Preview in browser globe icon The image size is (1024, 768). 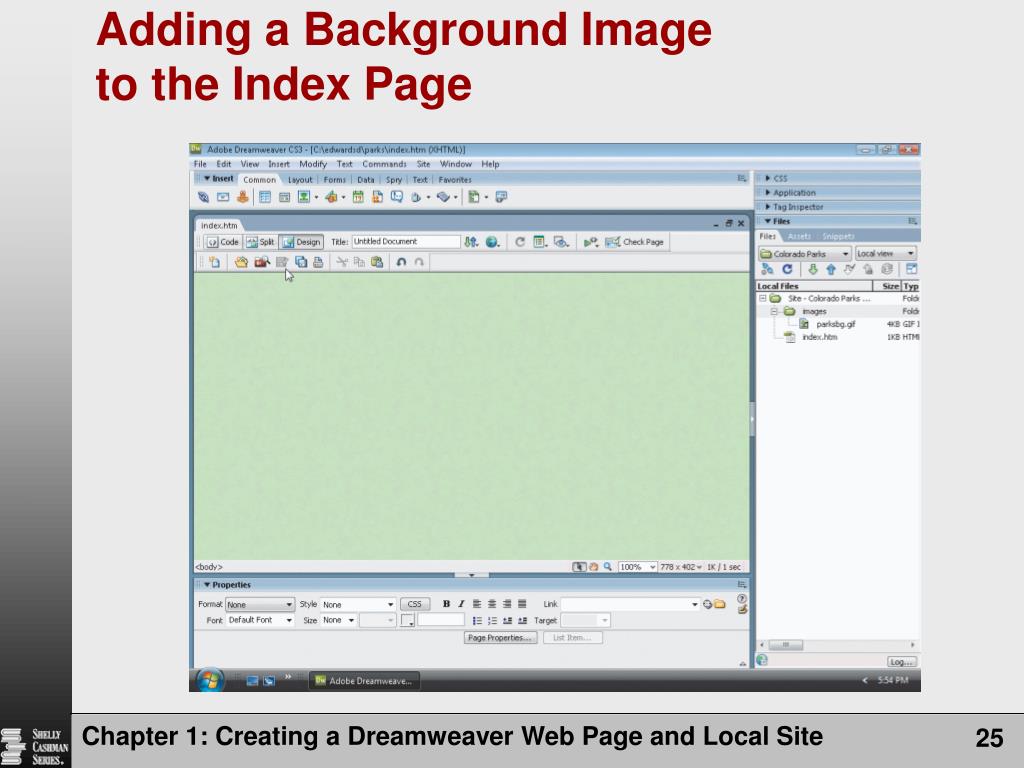(492, 242)
